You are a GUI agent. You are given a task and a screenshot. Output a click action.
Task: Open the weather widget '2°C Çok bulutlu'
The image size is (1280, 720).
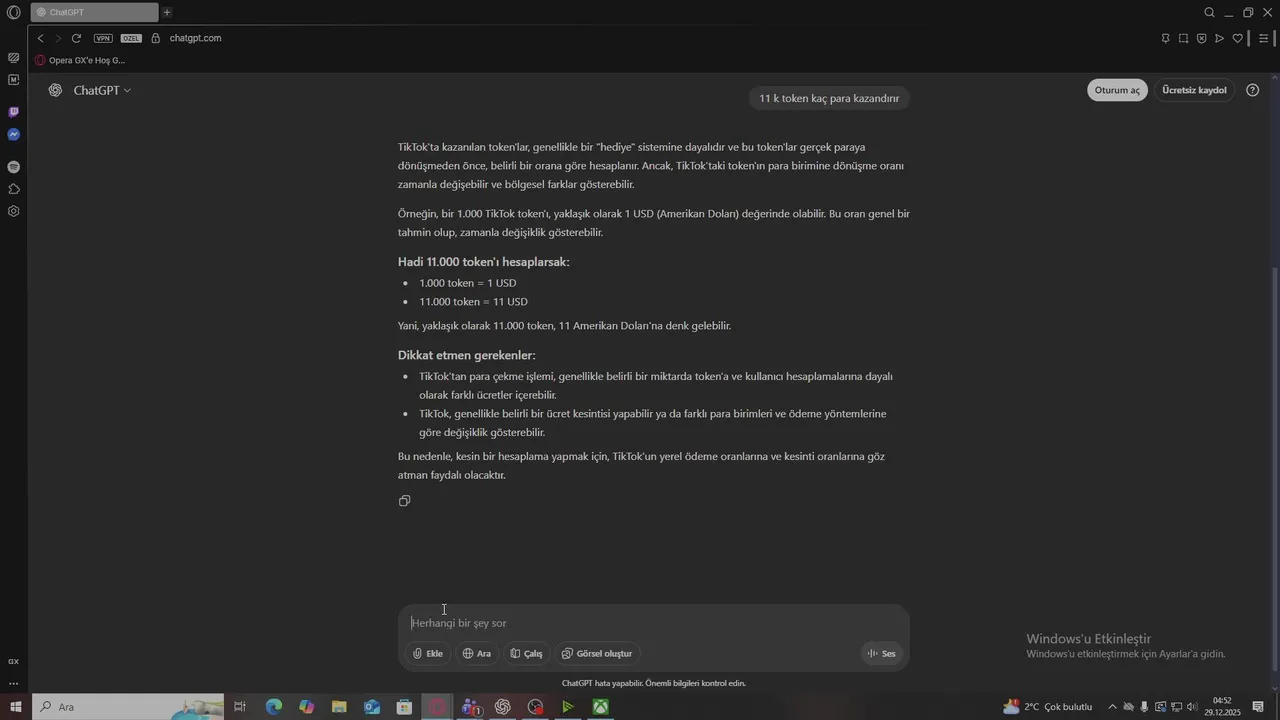pyautogui.click(x=1048, y=707)
